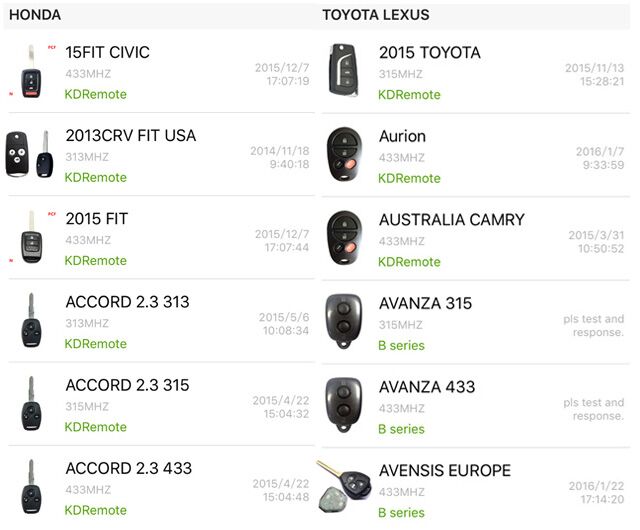Screen dimensions: 640x530
Task: Open the AVENSIS EUROPE key image
Action: (x=344, y=488)
